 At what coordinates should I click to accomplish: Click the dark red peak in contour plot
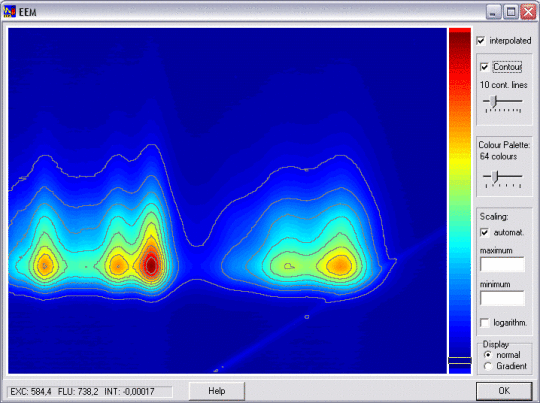151,265
